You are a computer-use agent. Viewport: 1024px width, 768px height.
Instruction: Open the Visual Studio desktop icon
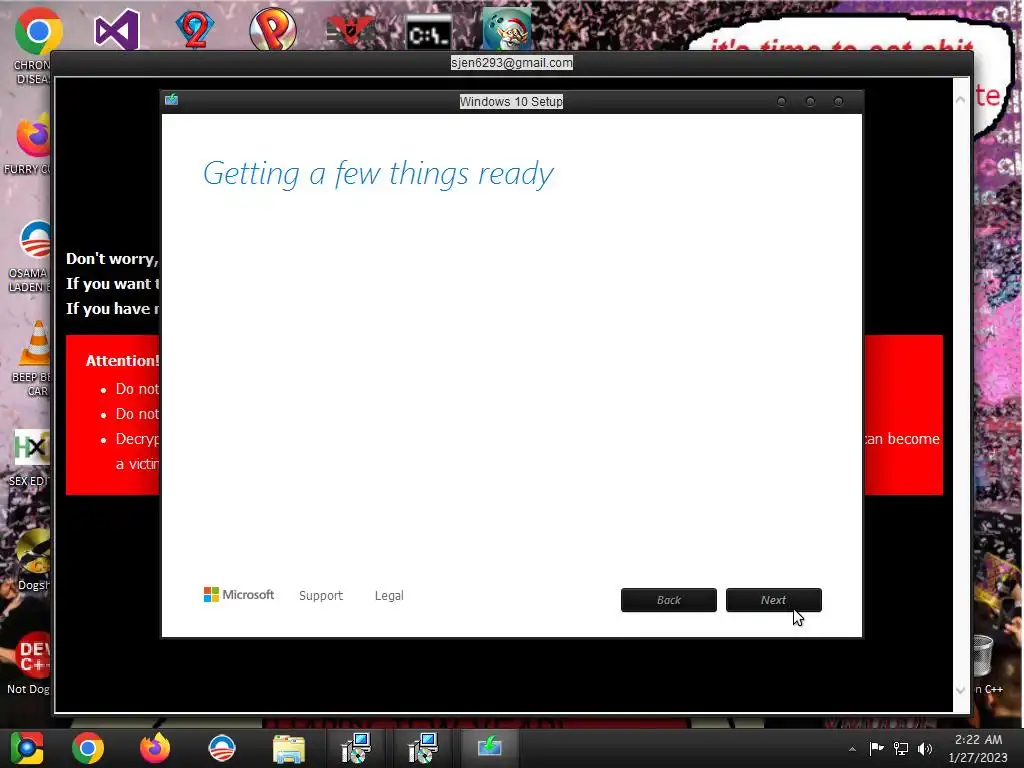(117, 29)
